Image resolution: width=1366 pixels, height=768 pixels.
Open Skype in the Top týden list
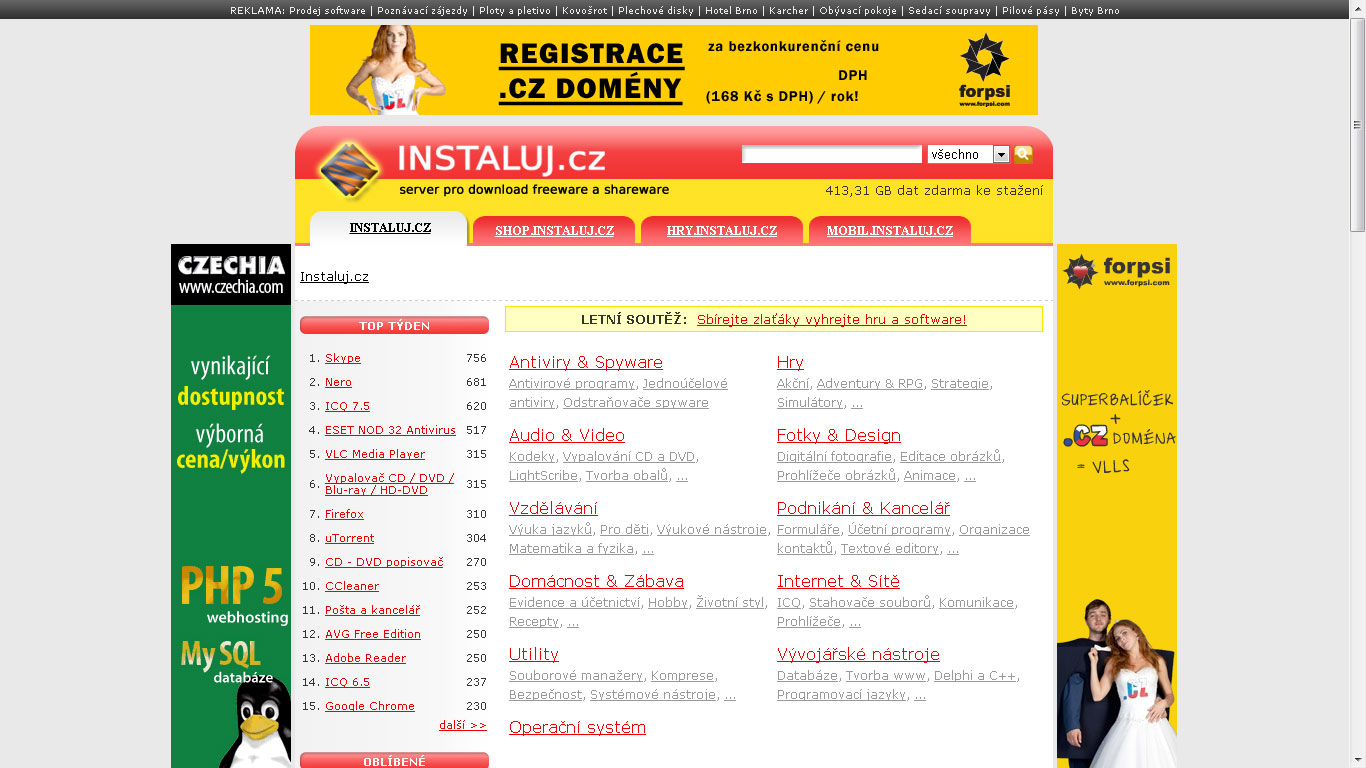[x=343, y=358]
